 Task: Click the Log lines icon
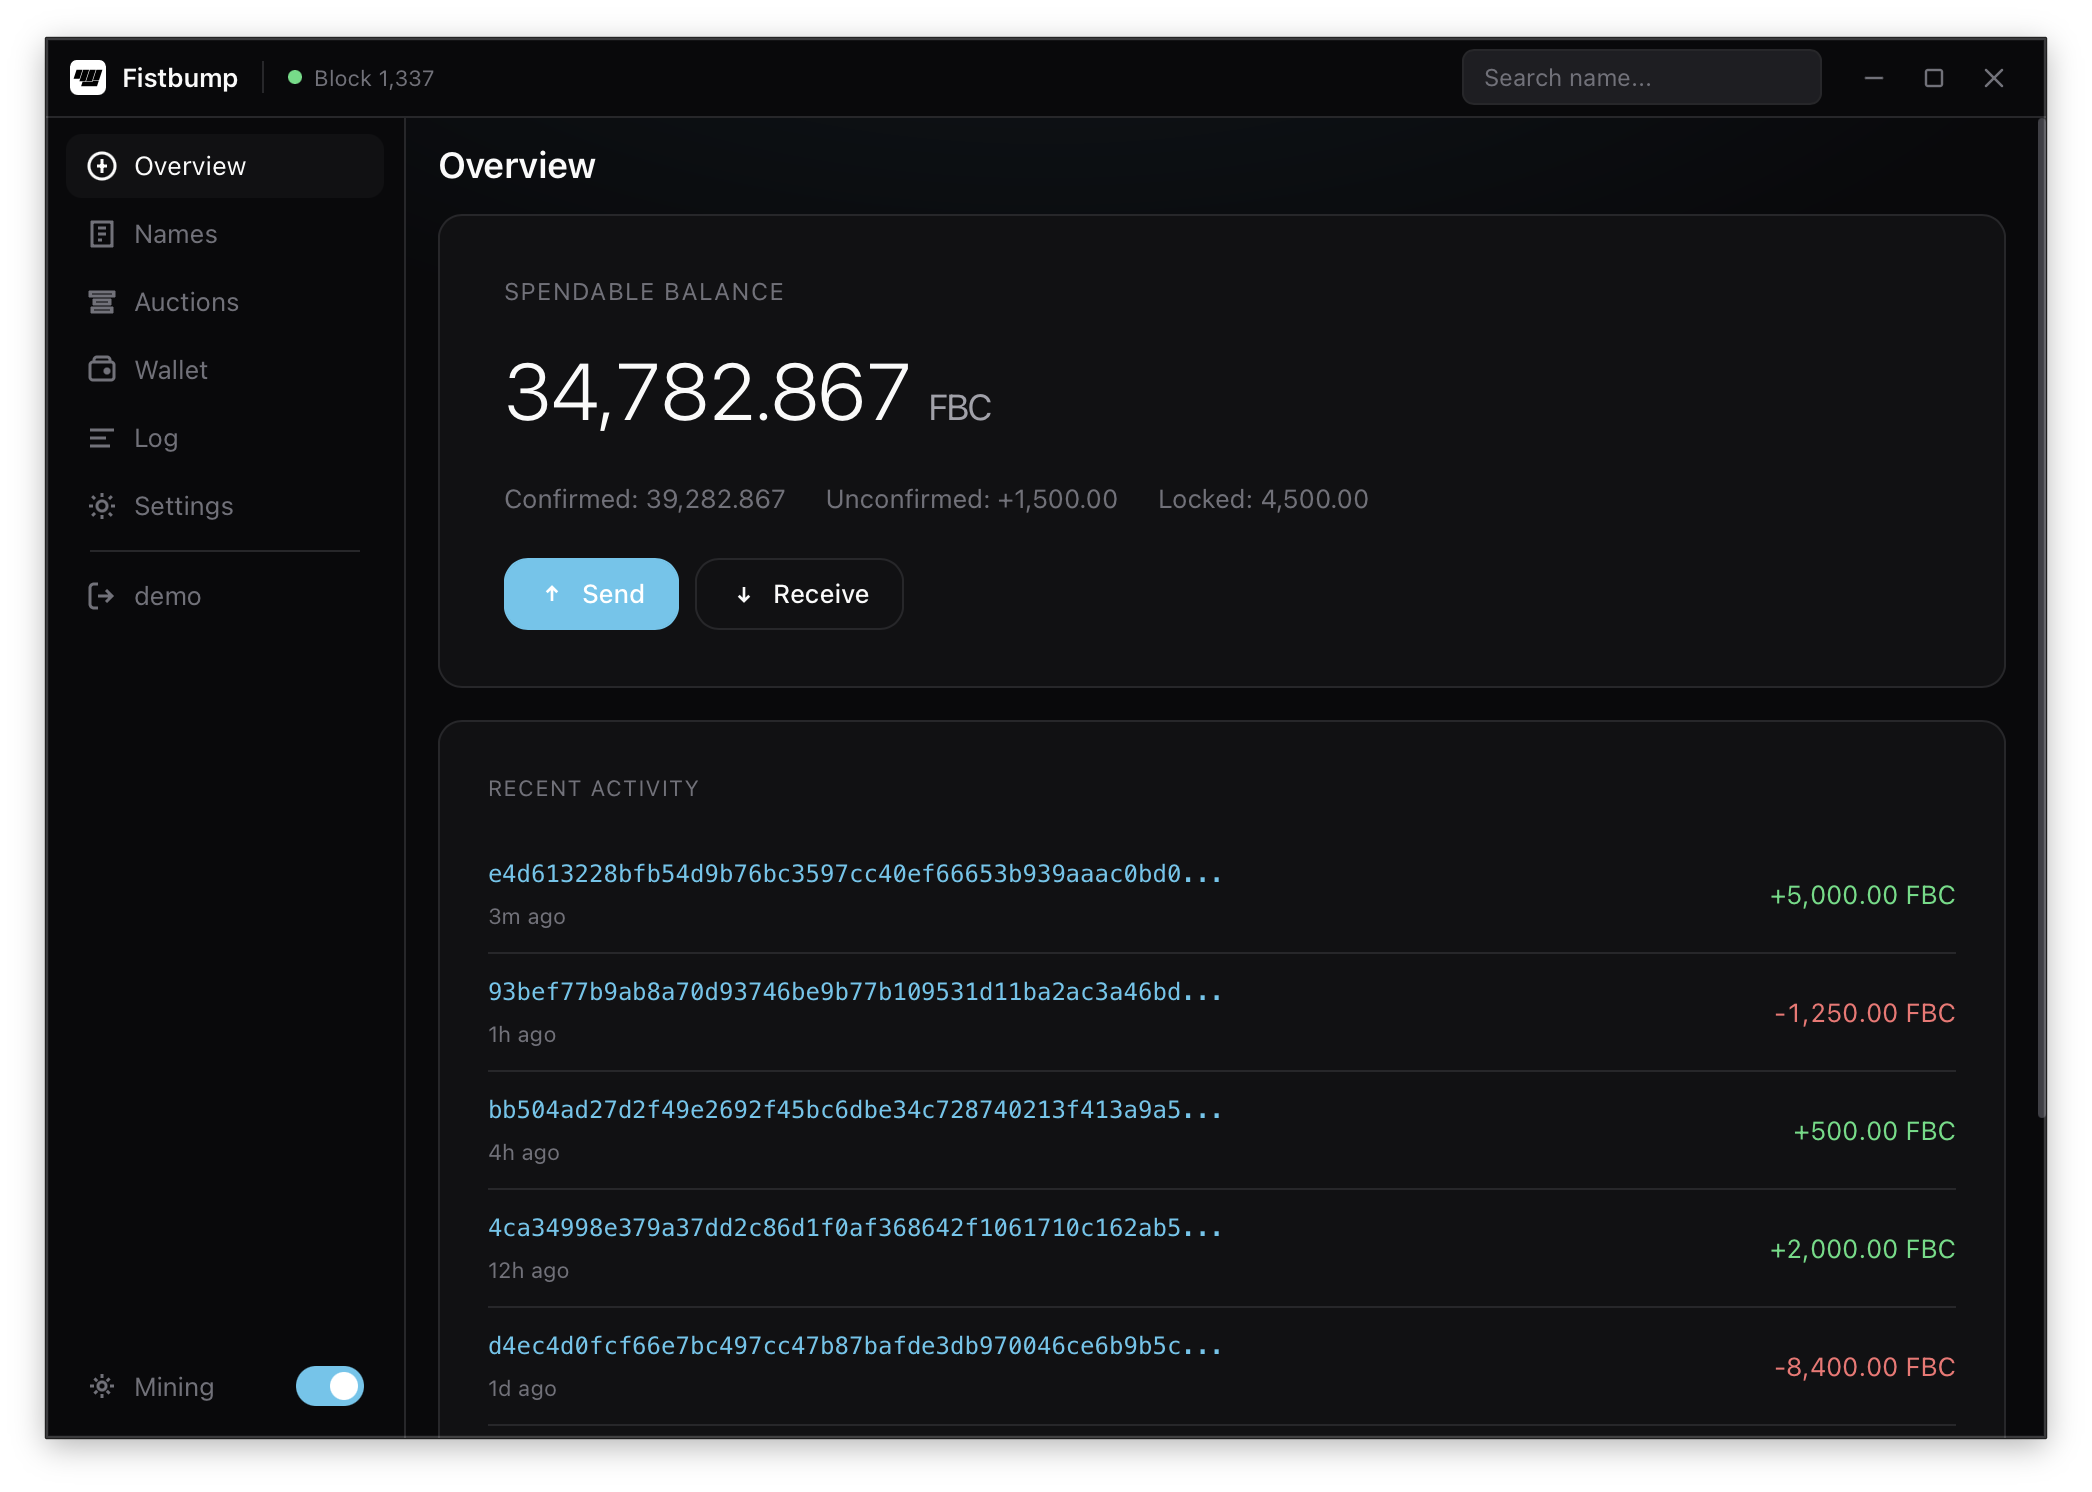[x=101, y=437]
